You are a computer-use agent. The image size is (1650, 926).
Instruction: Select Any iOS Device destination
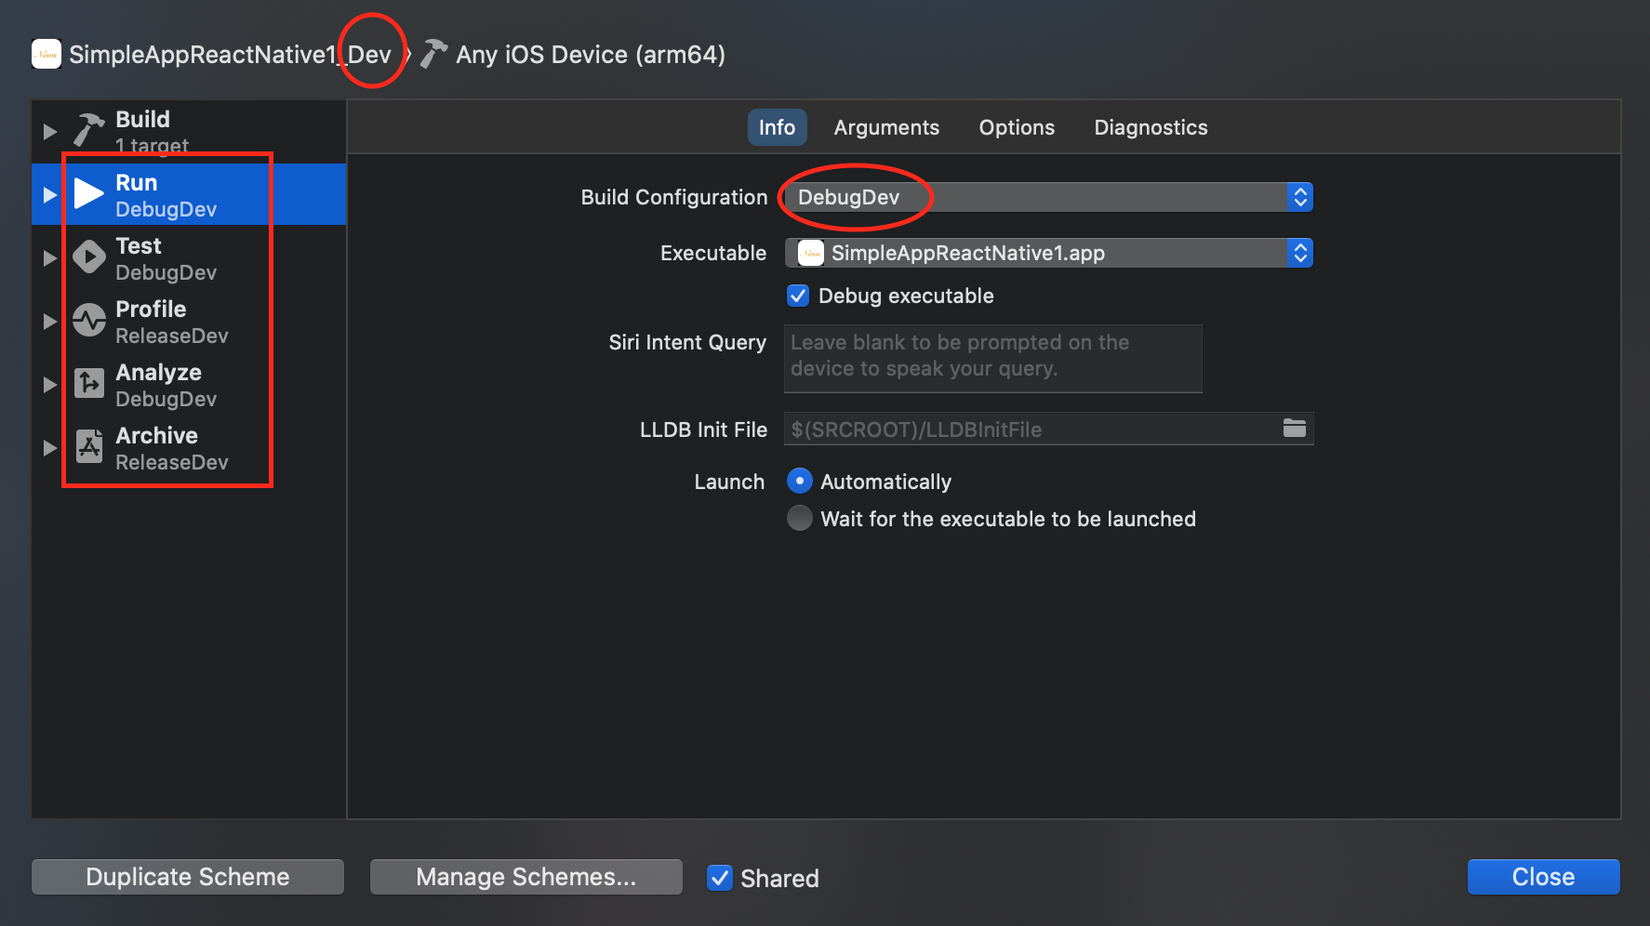click(589, 54)
